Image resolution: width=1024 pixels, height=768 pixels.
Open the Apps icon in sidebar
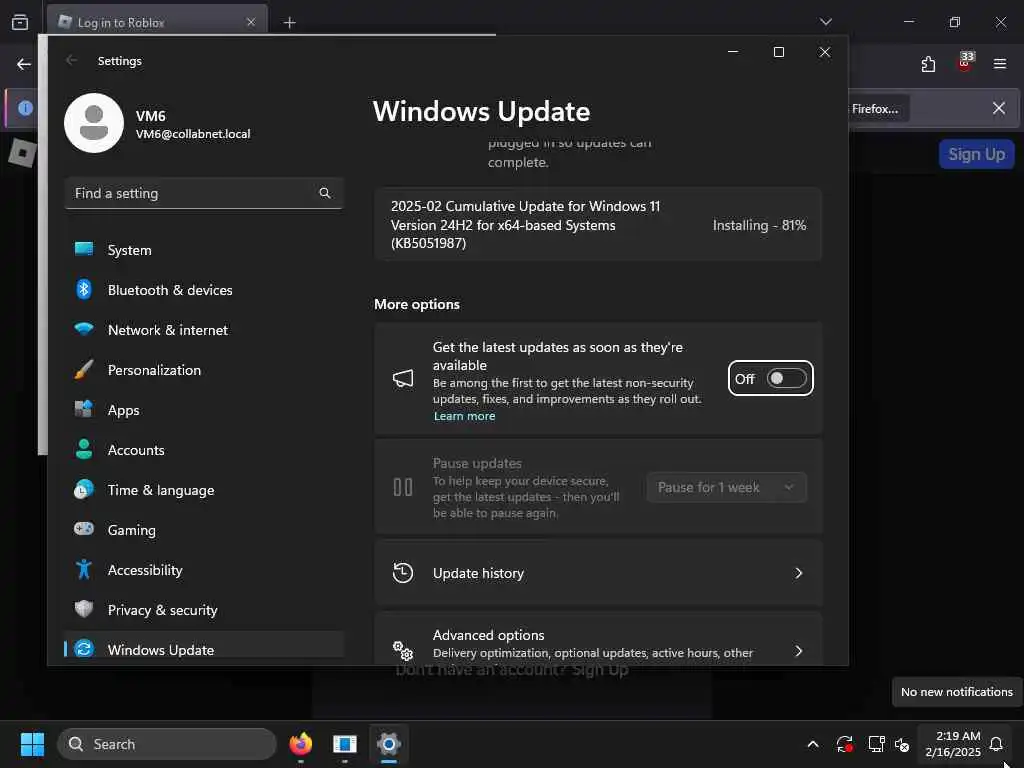tap(84, 409)
